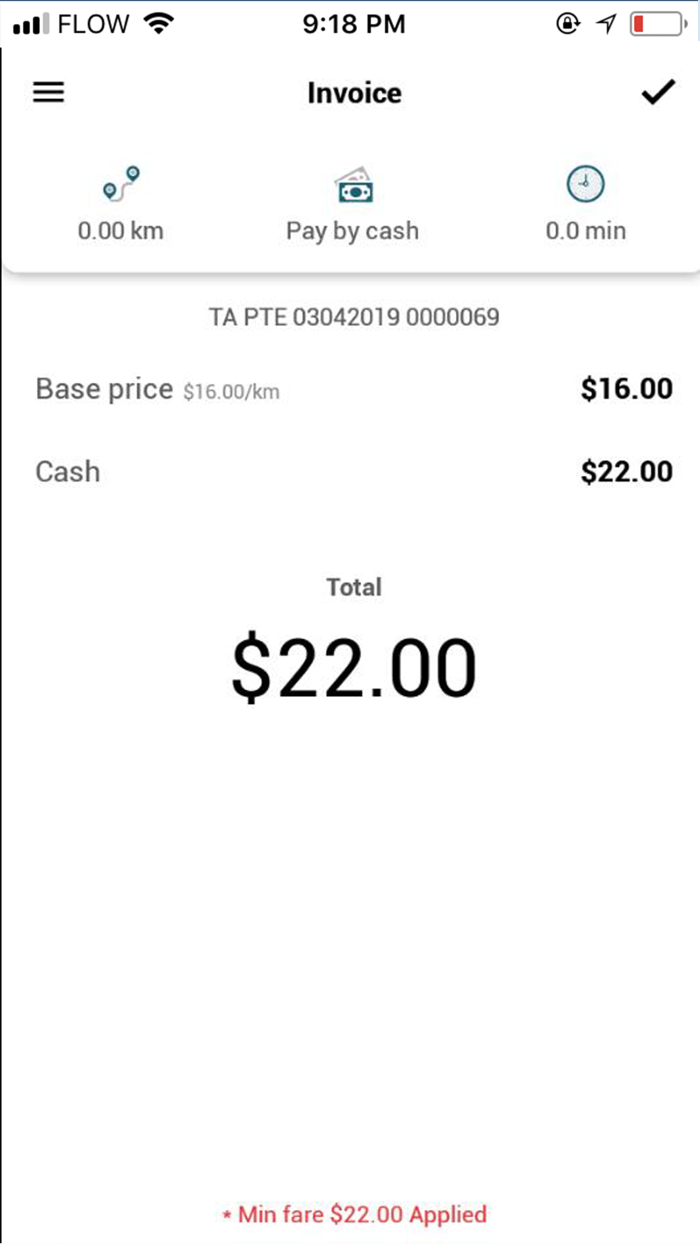Click the orientation lock icon in status bar

[567, 23]
